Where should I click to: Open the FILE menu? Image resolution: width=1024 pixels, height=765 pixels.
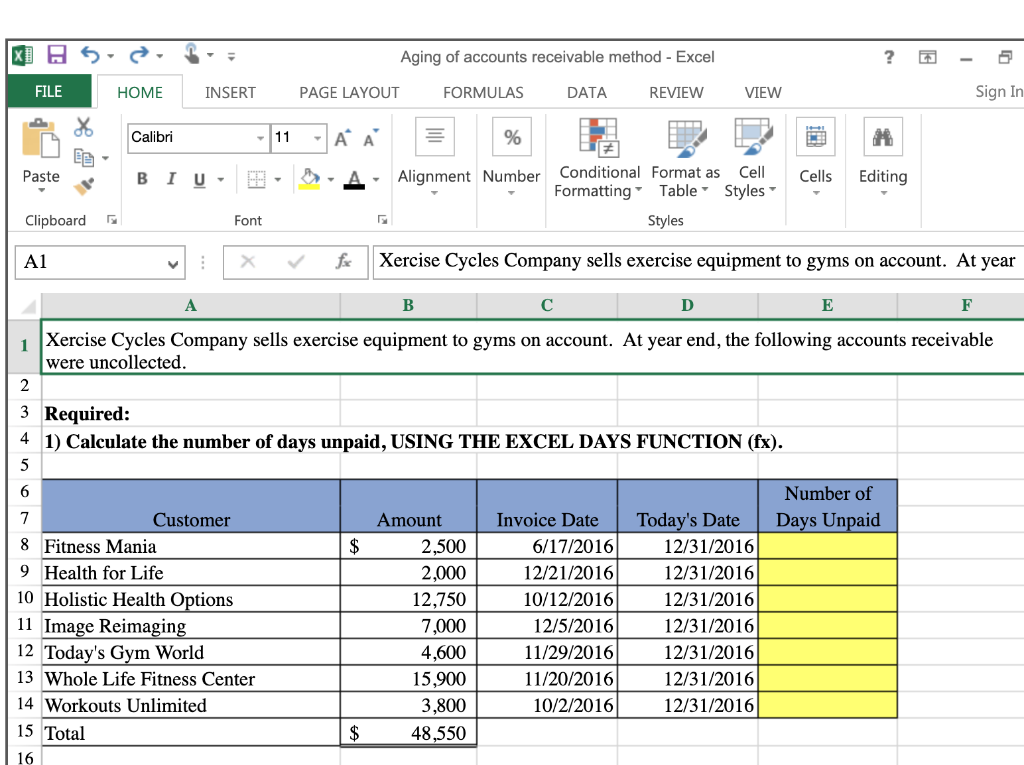point(49,92)
